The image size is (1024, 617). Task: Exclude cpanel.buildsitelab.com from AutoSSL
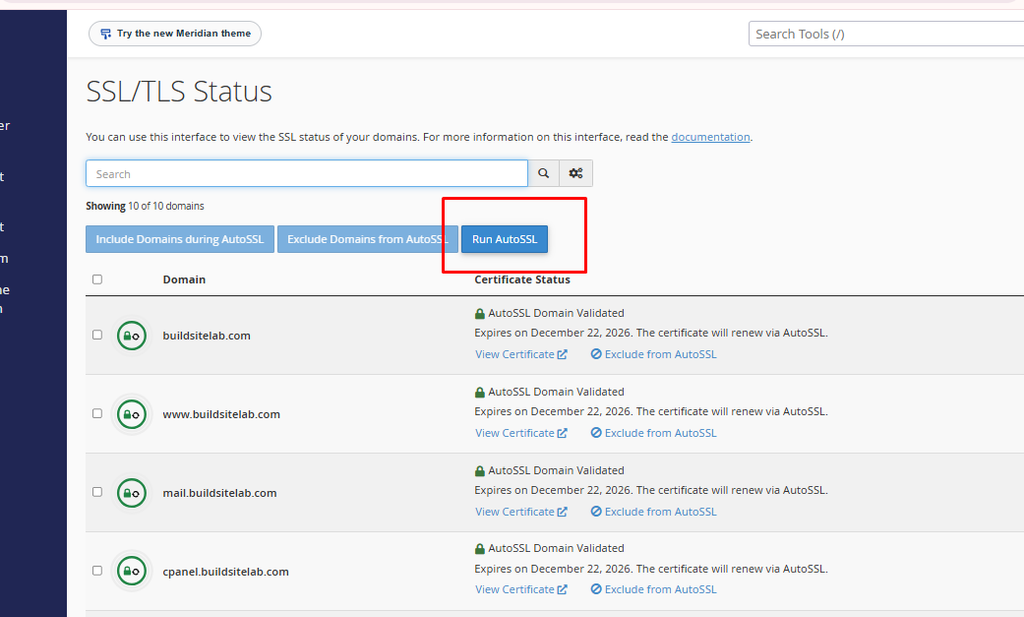tap(654, 589)
